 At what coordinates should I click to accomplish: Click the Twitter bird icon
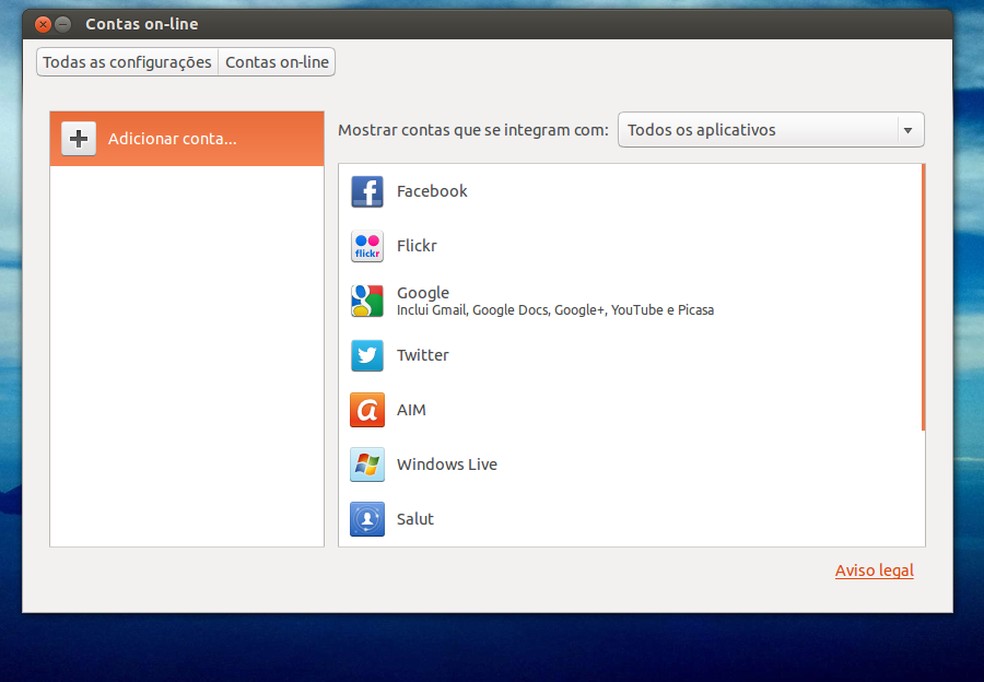(x=367, y=355)
